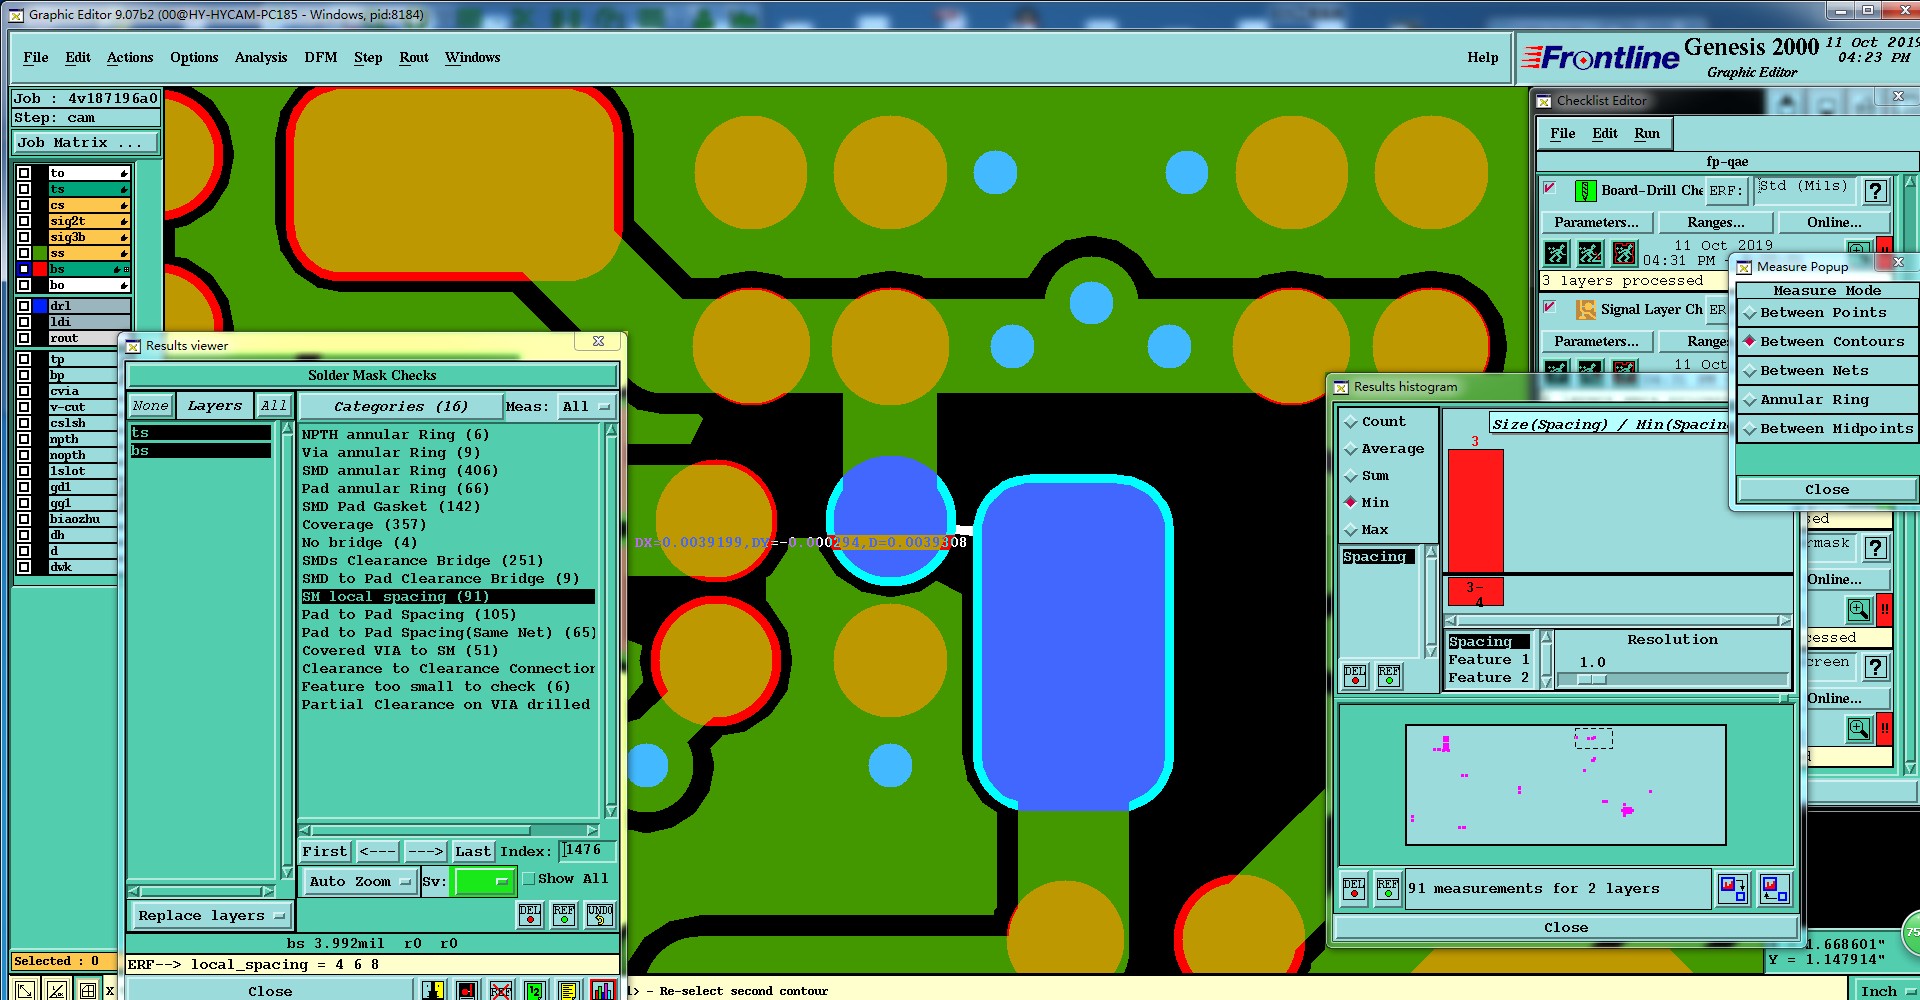Viewport: 1920px width, 1000px height.
Task: Open File menu in Graphic Editor
Action: [36, 57]
